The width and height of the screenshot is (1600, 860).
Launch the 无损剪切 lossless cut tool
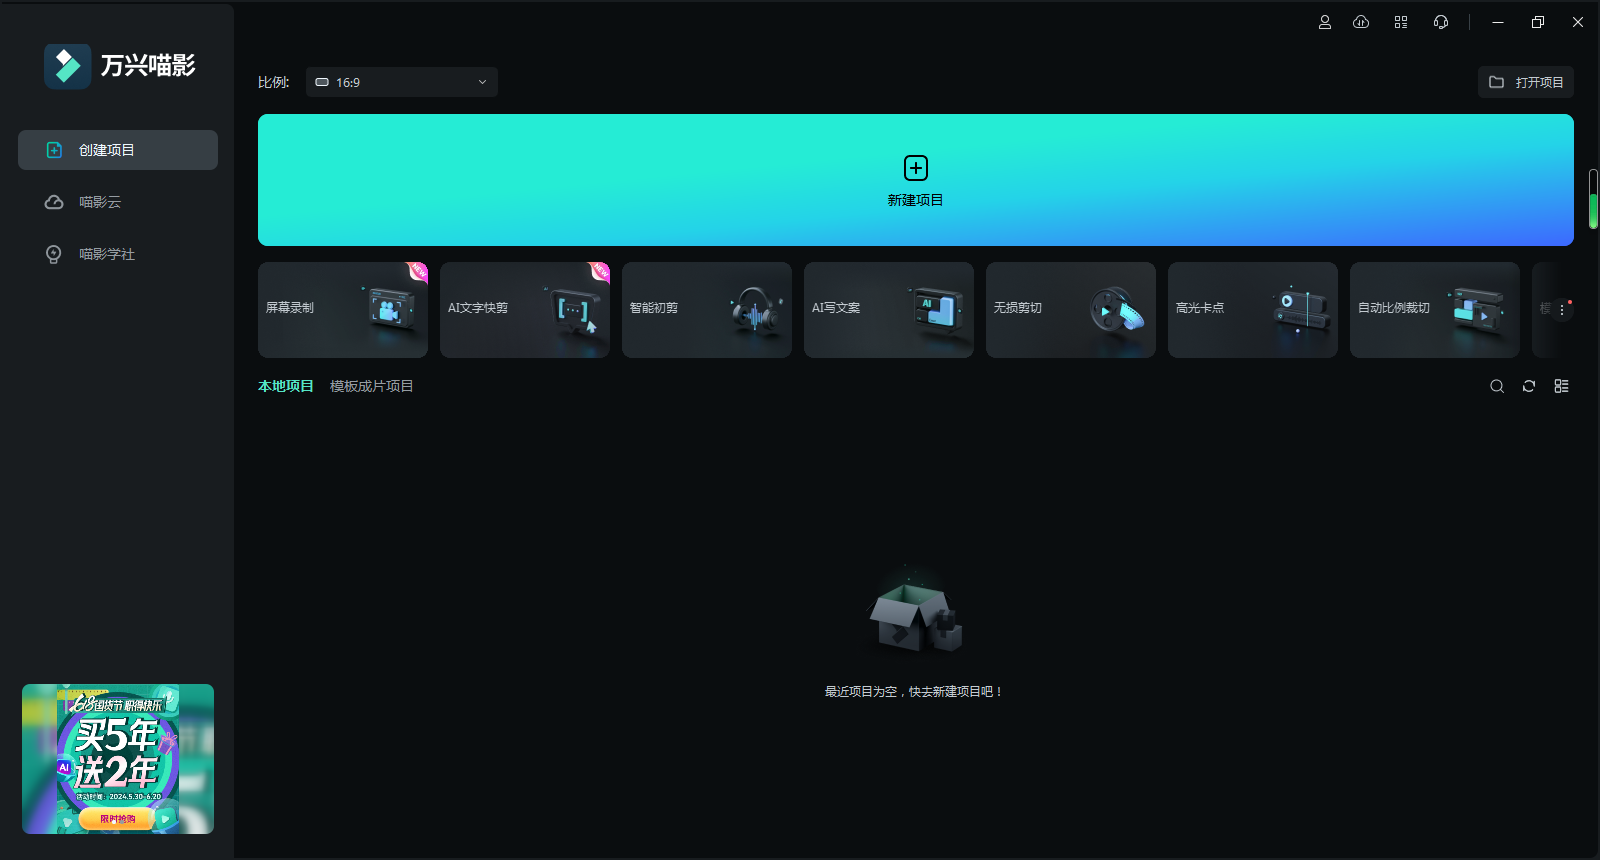pyautogui.click(x=1071, y=310)
